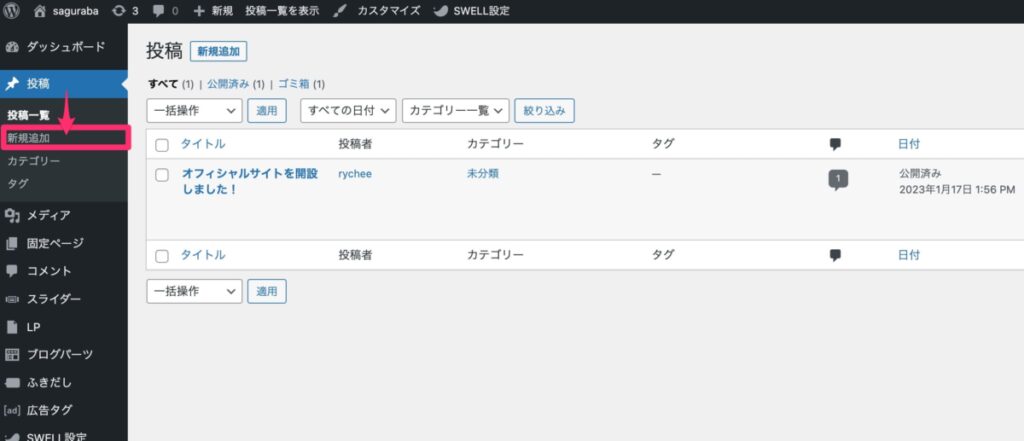The height and width of the screenshot is (441, 1024).
Task: Open the すべての日付 date filter
Action: pyautogui.click(x=348, y=110)
